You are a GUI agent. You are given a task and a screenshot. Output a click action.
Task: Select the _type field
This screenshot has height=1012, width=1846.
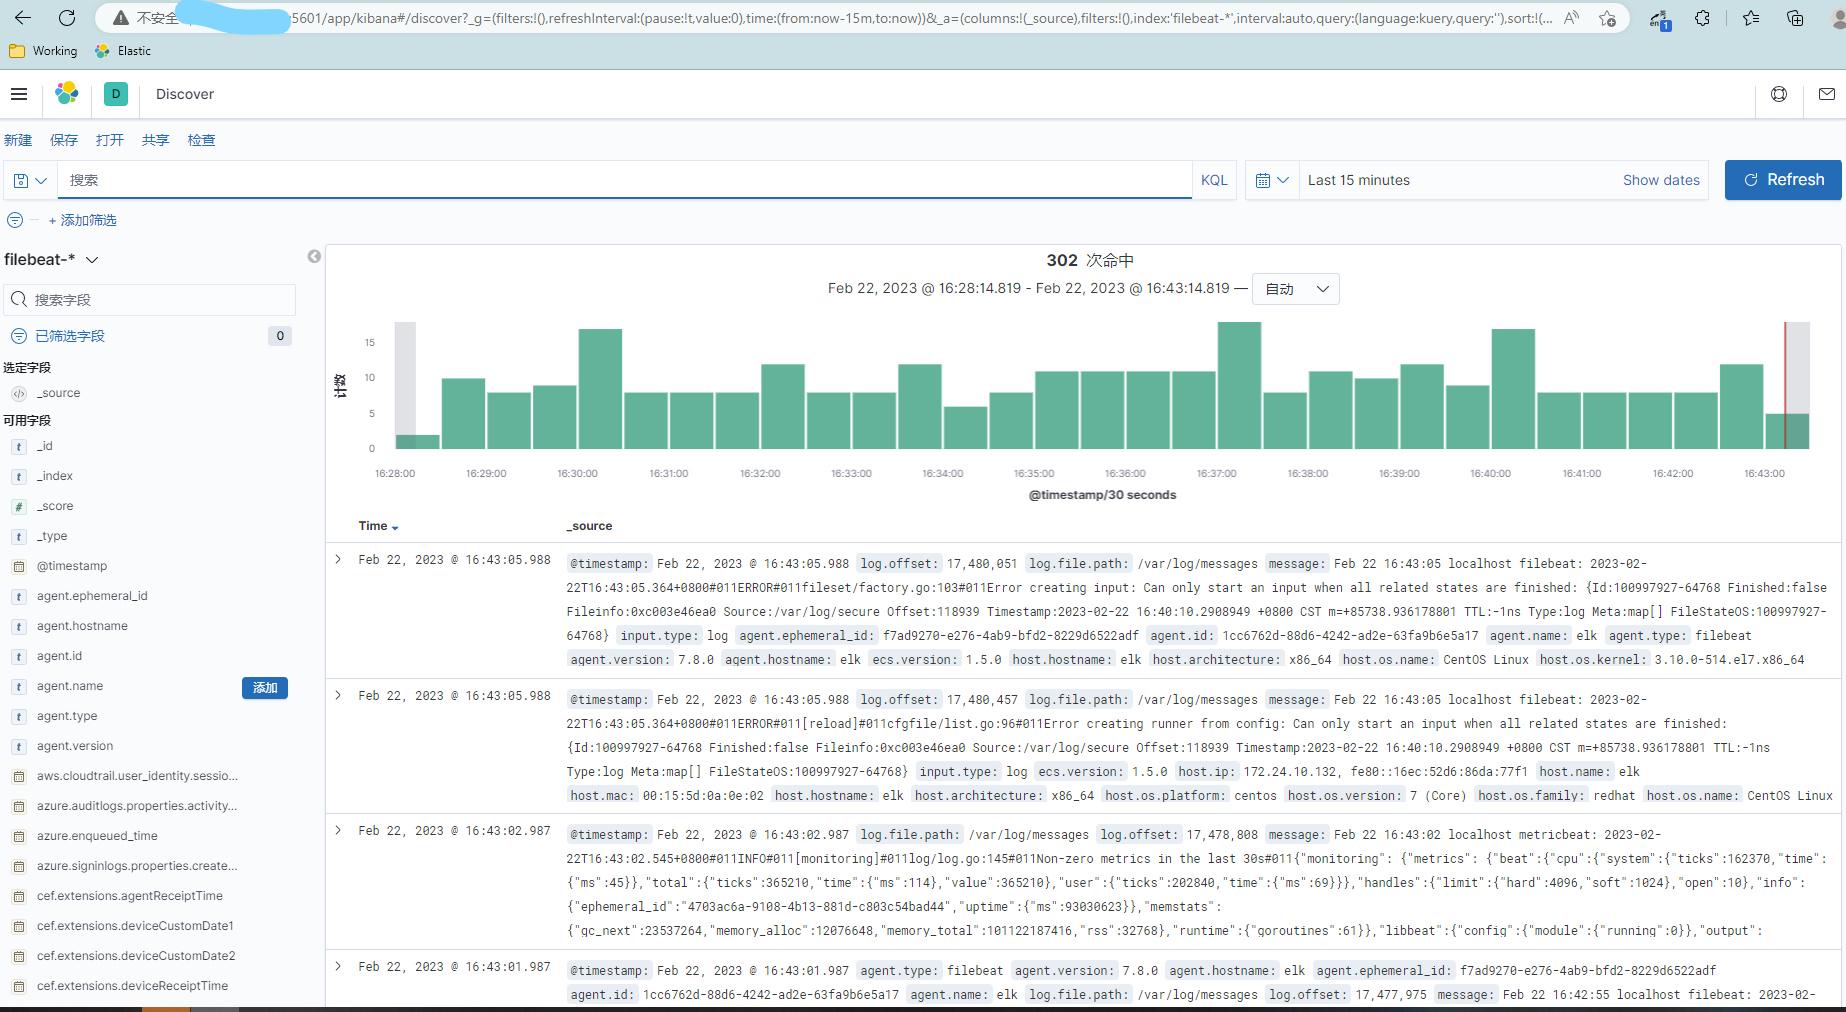(52, 536)
